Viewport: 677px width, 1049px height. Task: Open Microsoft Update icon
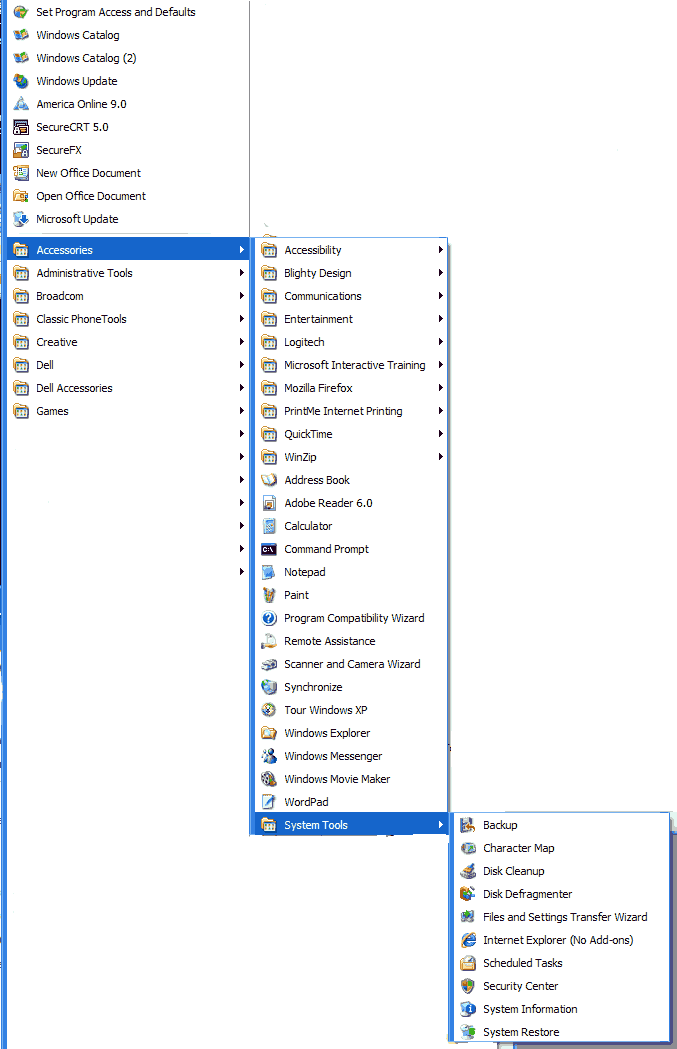pyautogui.click(x=21, y=219)
